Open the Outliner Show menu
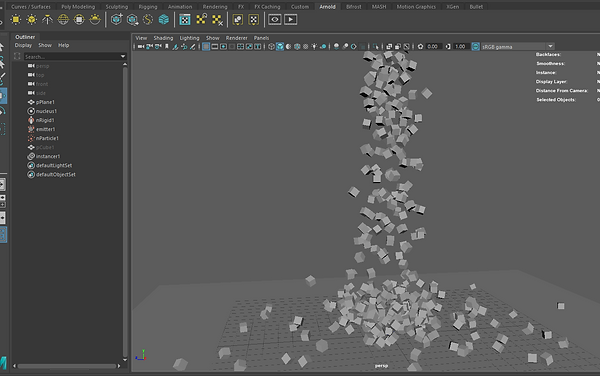600x376 pixels. pos(45,45)
